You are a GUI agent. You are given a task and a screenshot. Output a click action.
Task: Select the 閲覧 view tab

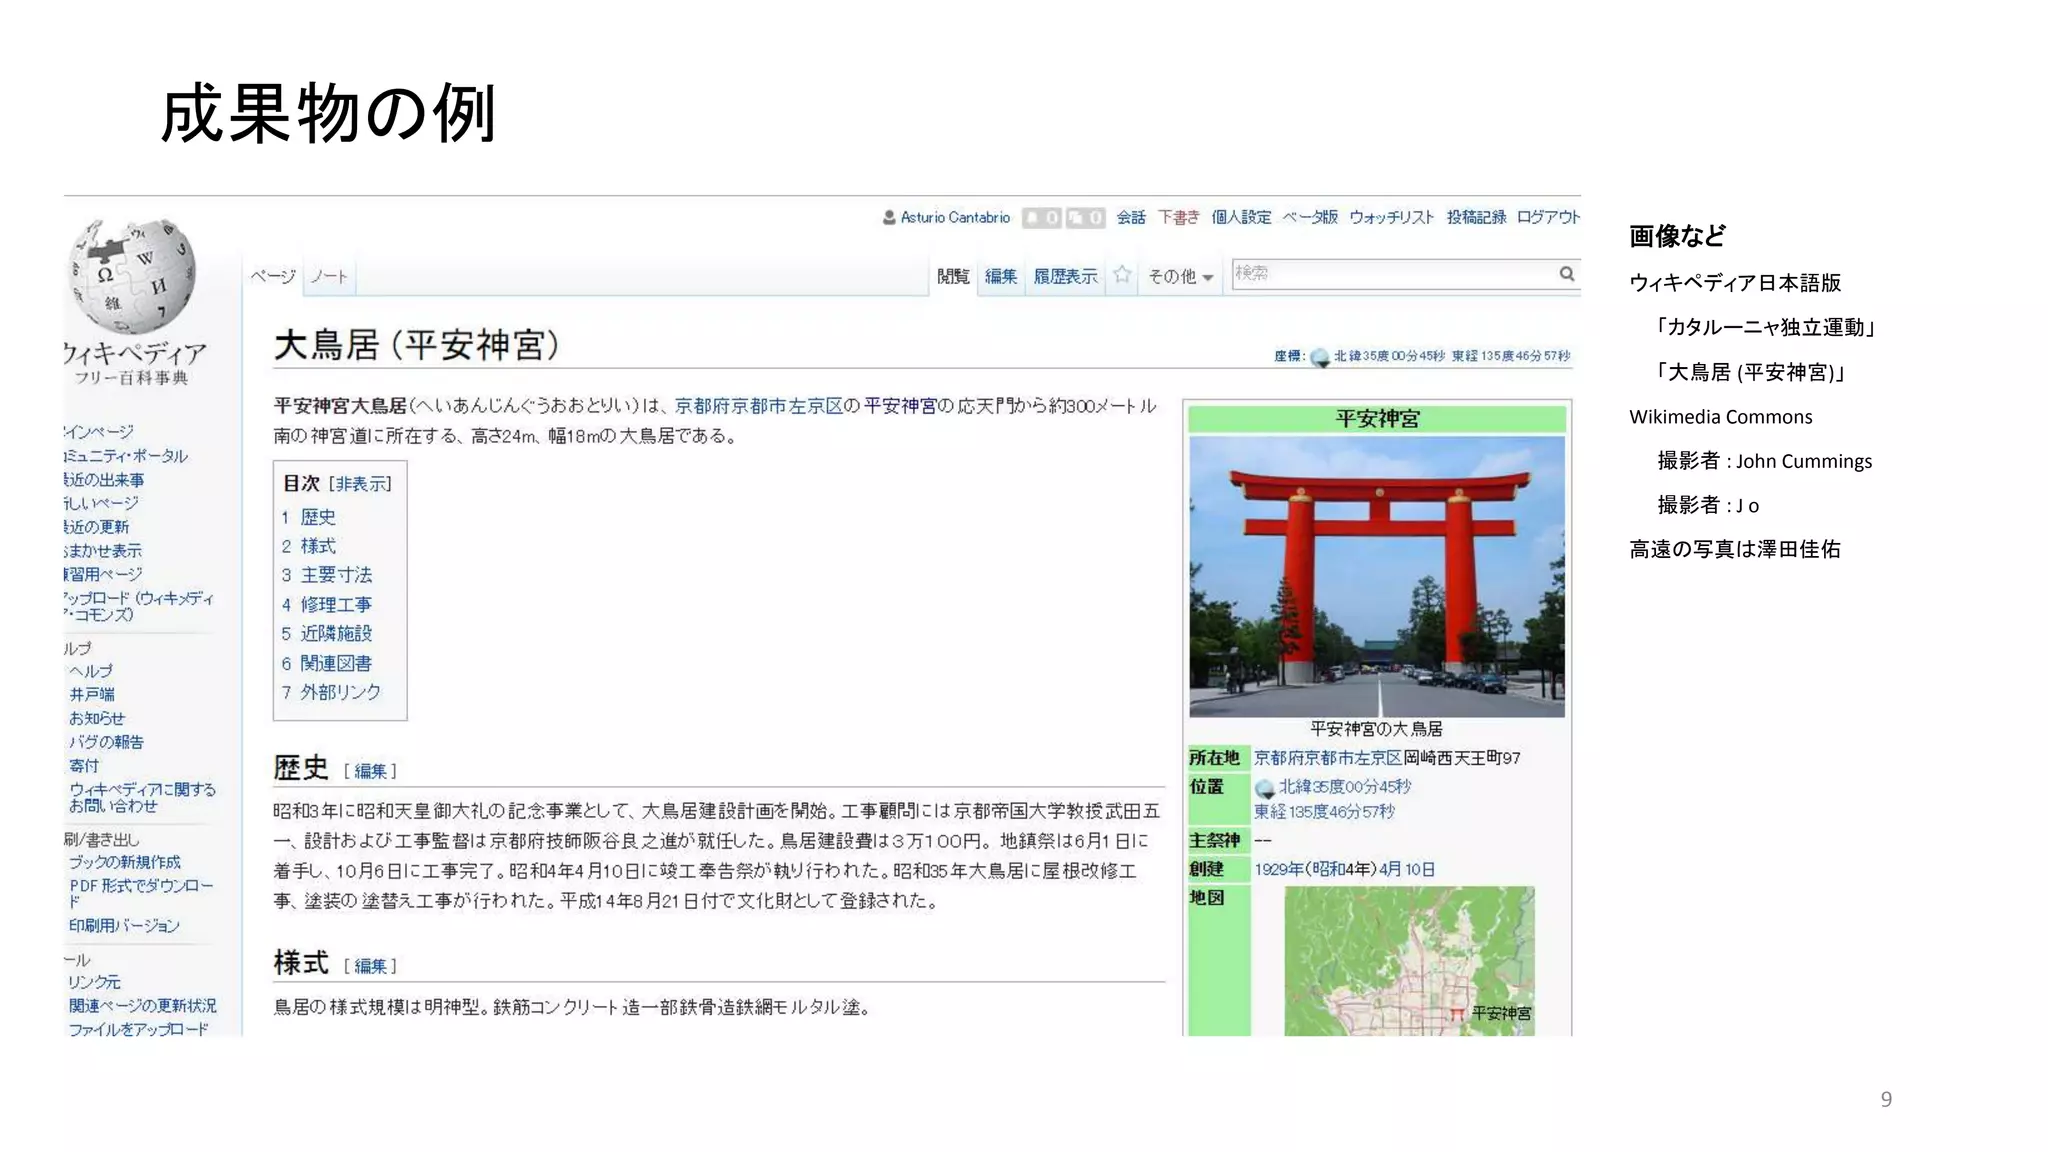point(953,276)
